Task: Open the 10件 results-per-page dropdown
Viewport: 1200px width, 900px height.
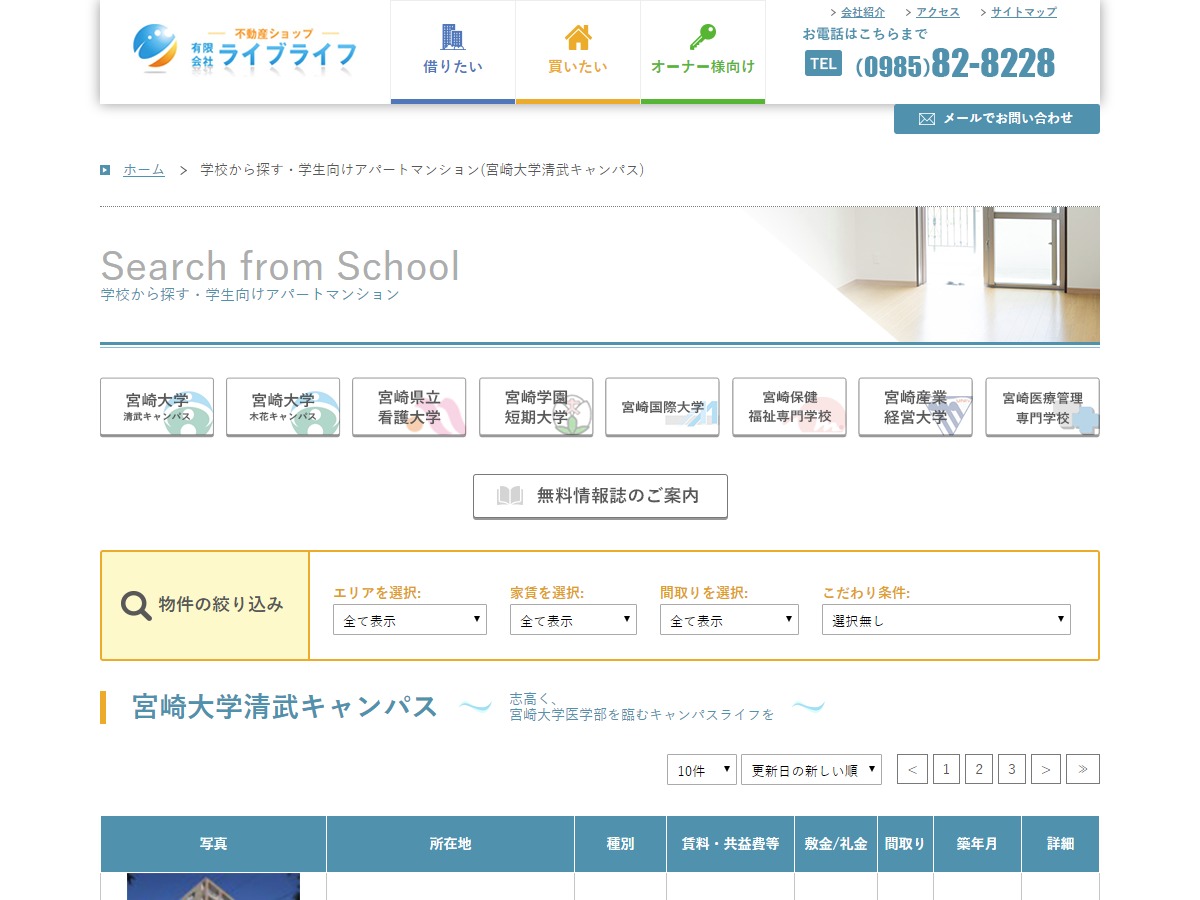Action: coord(702,769)
